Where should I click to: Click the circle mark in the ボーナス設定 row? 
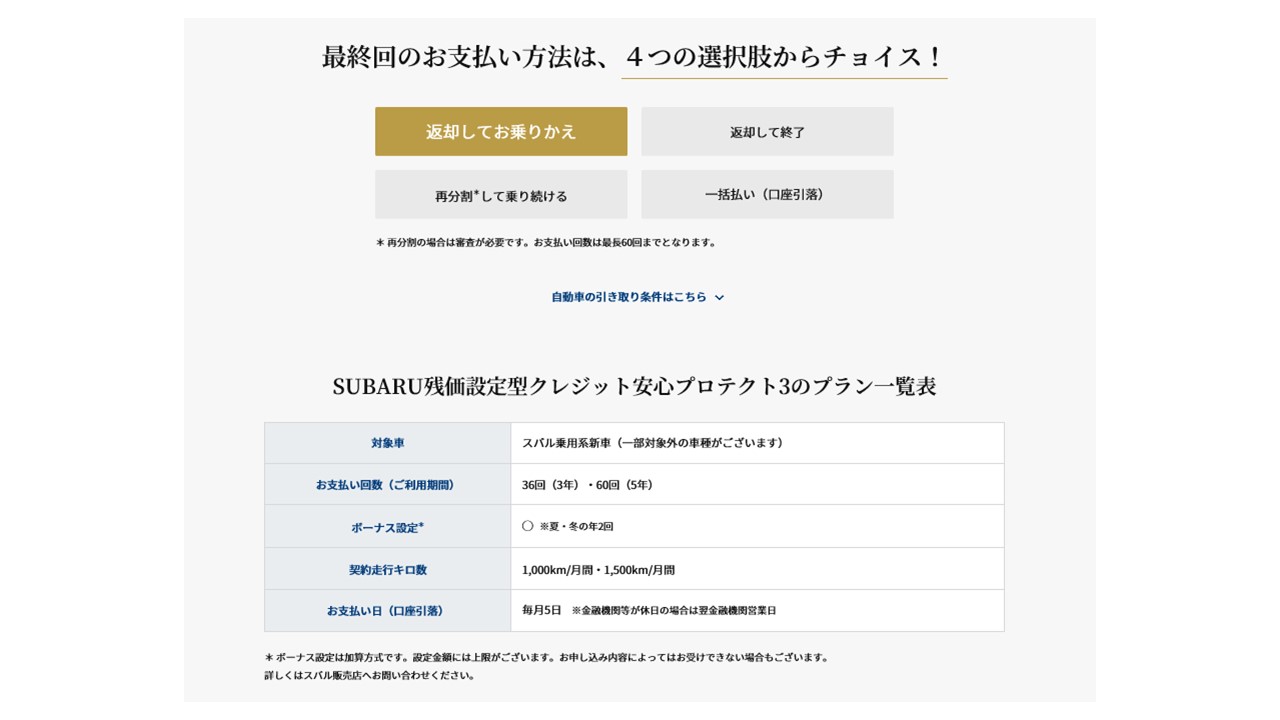(x=528, y=526)
